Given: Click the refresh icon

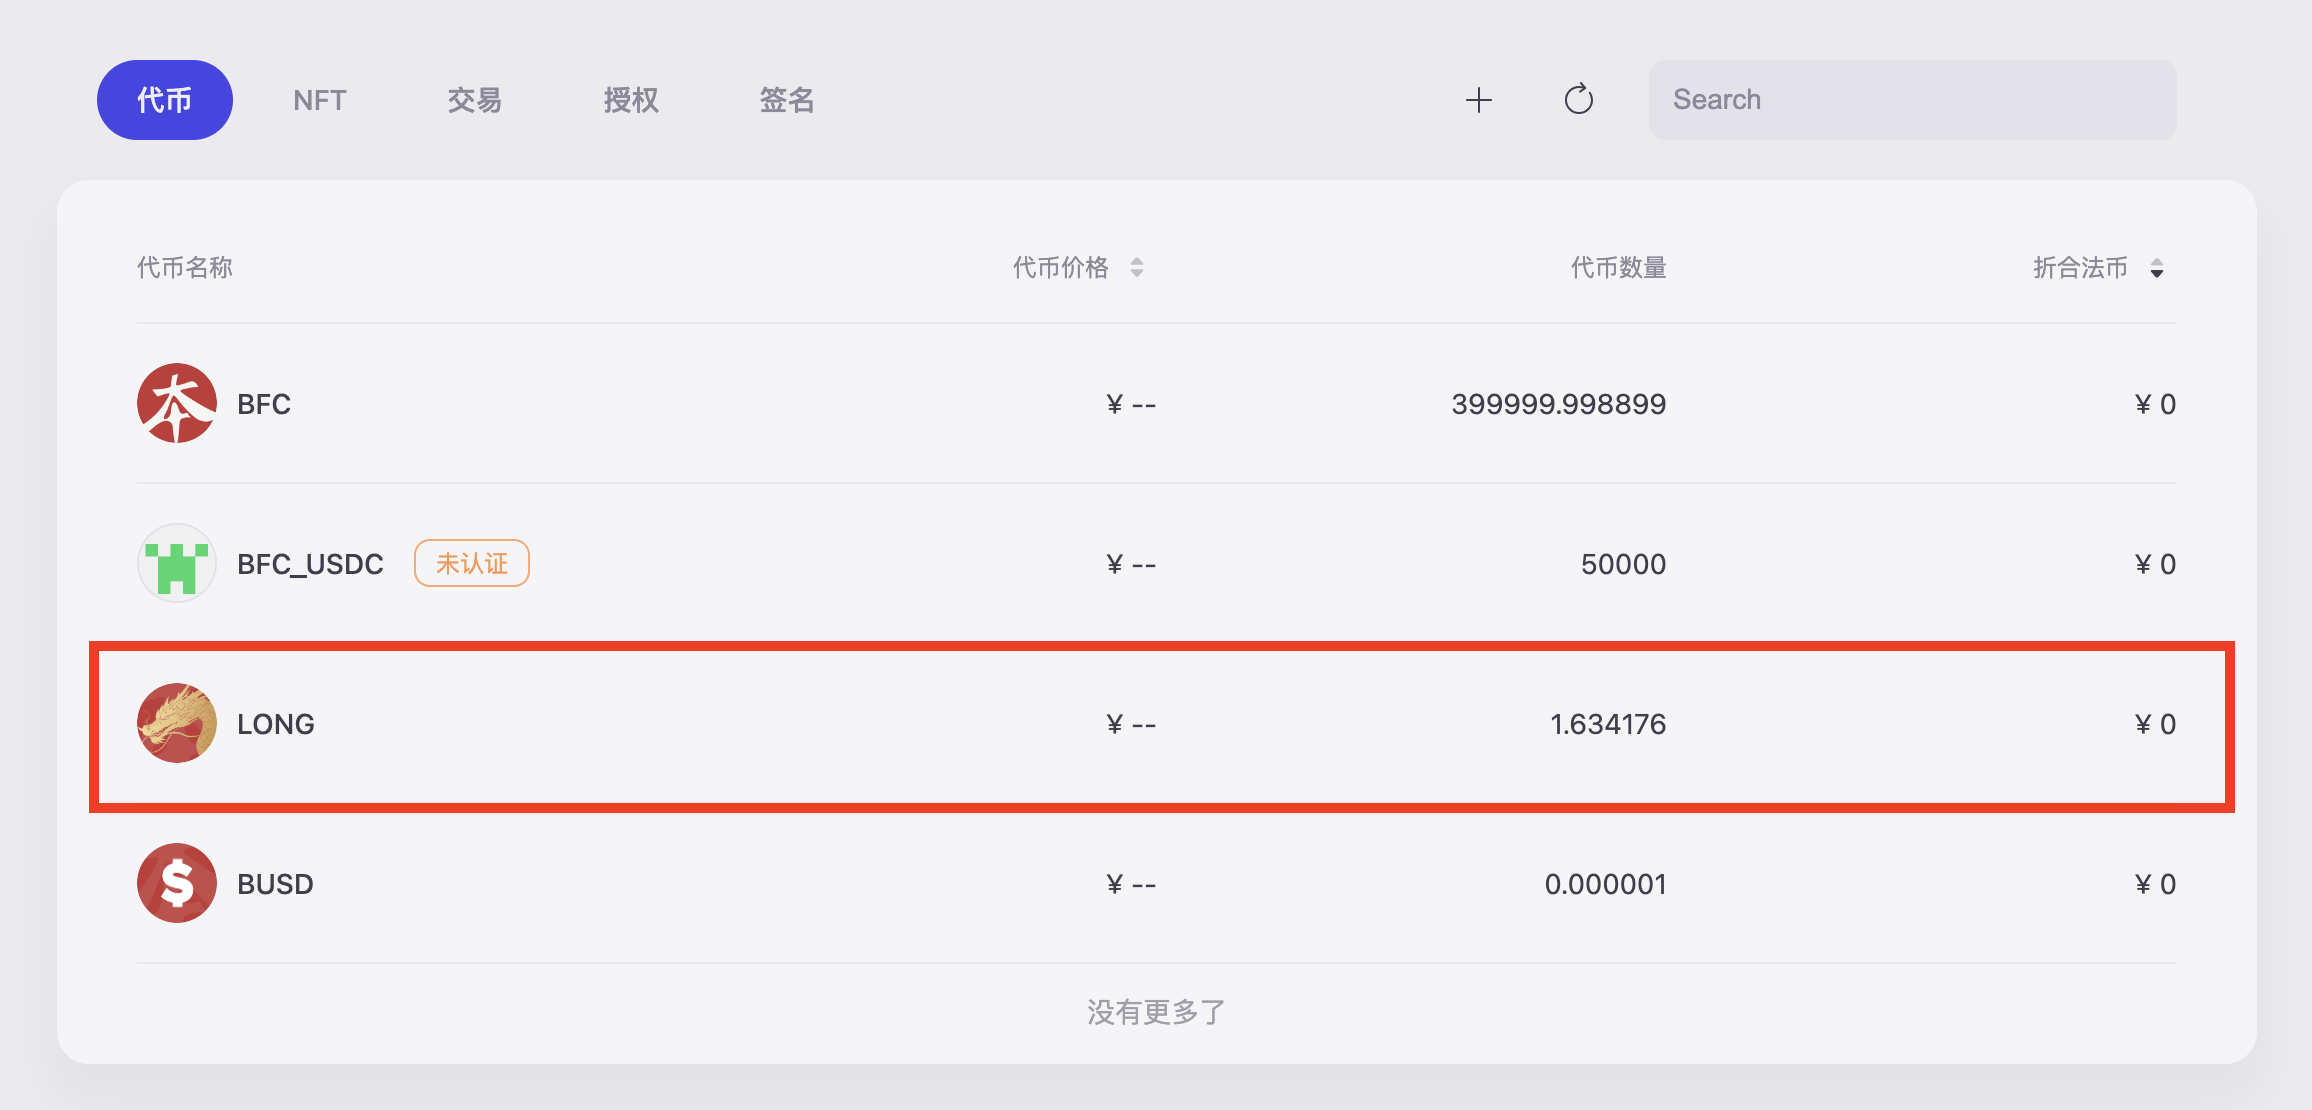Looking at the screenshot, I should [x=1578, y=100].
